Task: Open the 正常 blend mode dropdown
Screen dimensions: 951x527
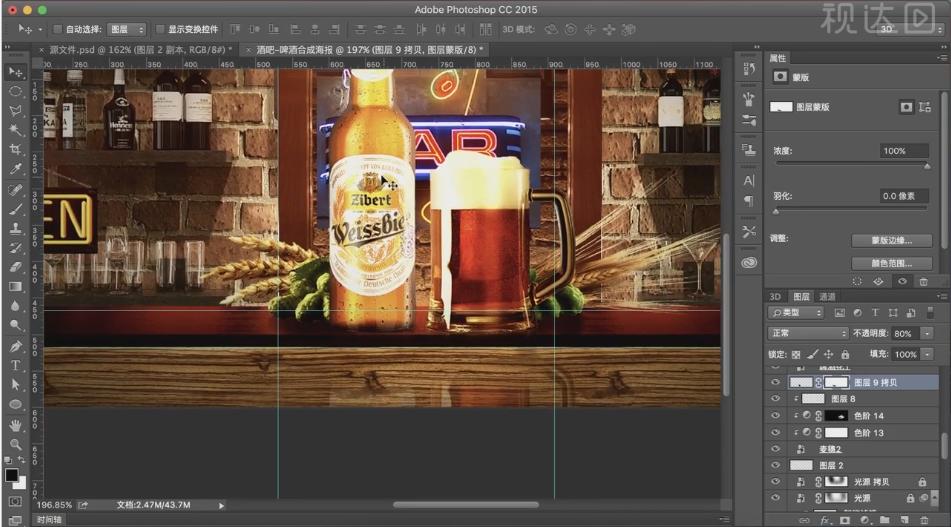Action: point(808,333)
